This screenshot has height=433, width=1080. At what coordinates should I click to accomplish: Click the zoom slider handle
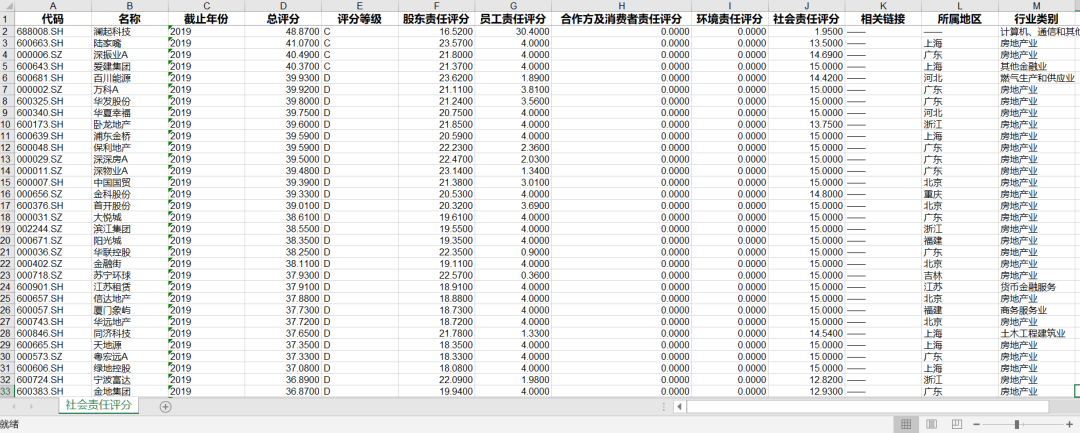click(x=1017, y=424)
